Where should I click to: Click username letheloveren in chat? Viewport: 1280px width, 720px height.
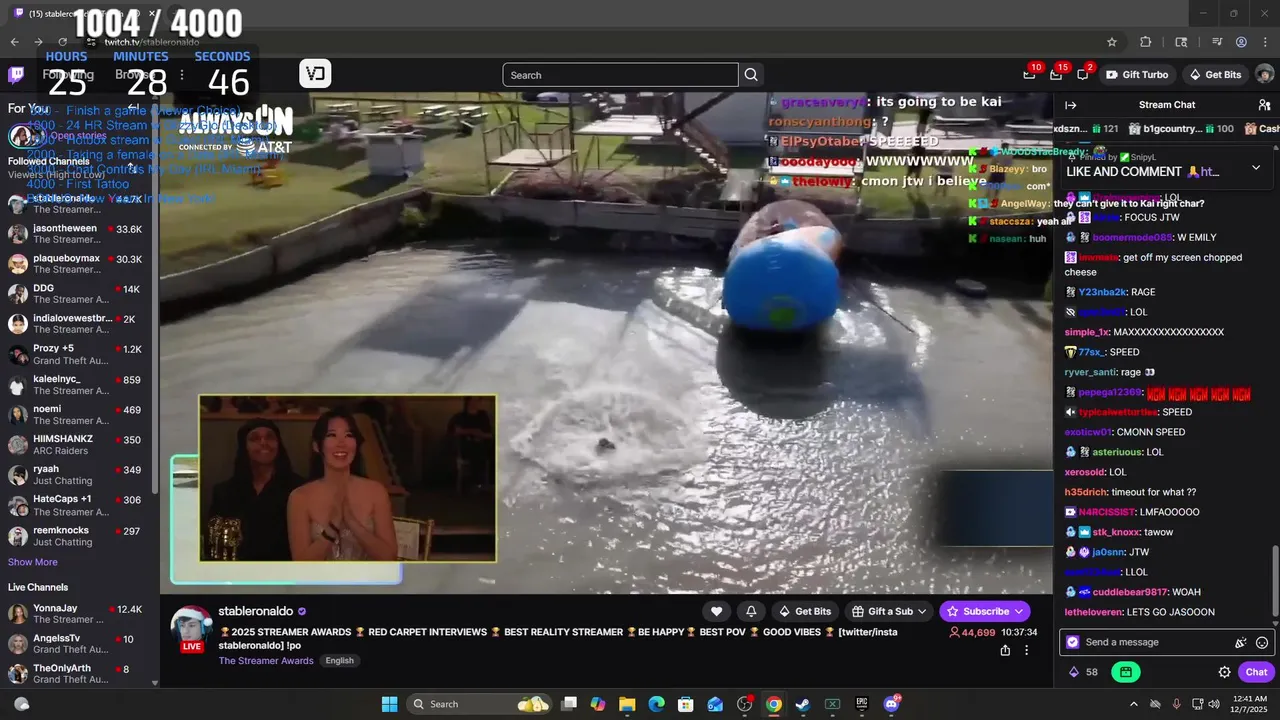coord(1093,612)
